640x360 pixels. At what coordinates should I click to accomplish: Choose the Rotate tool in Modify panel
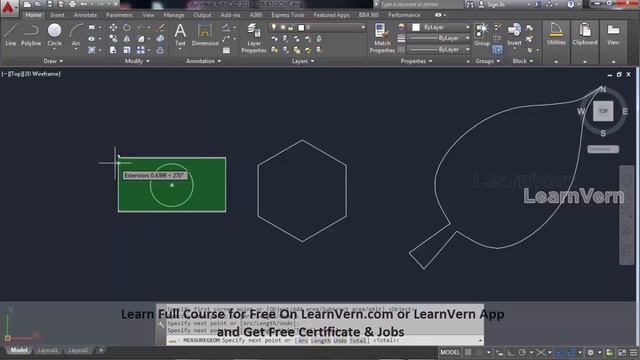(x=127, y=27)
